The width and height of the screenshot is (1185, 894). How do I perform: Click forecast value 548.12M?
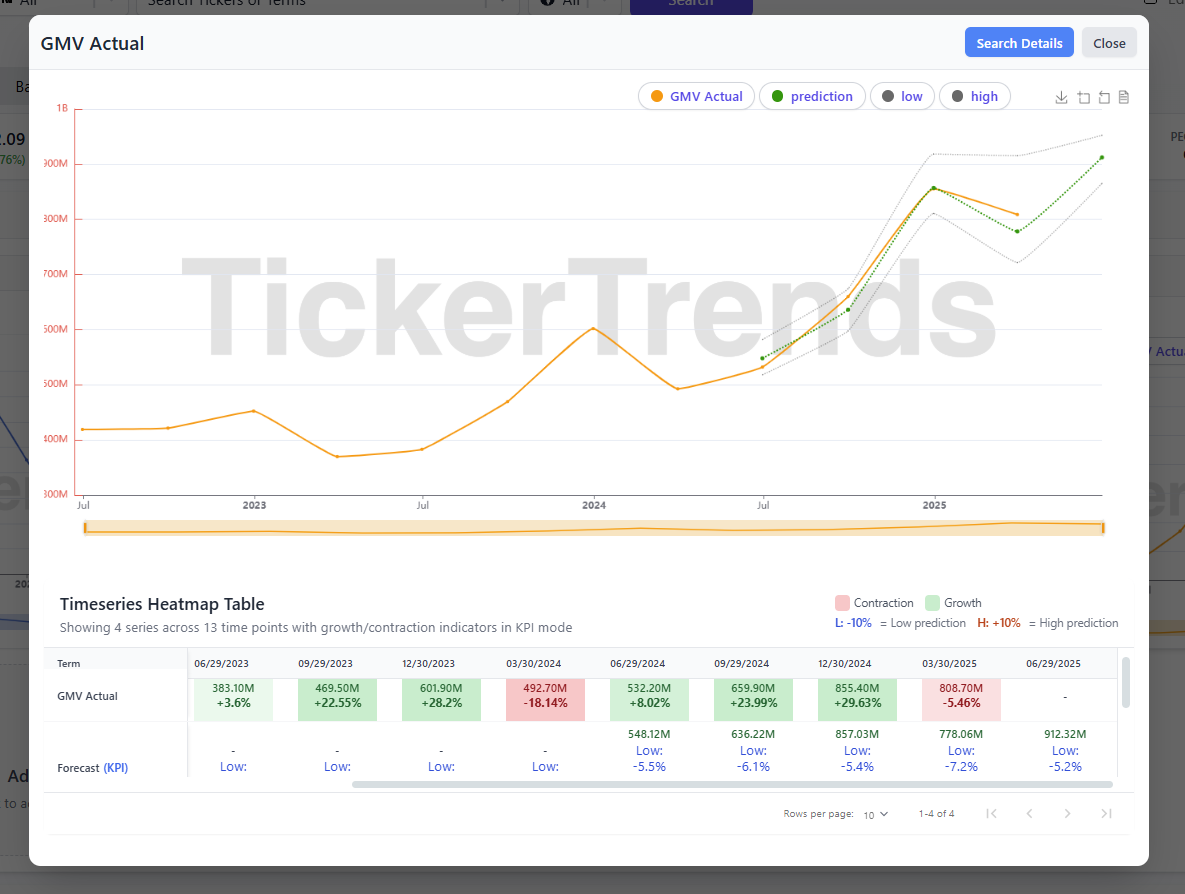point(649,734)
